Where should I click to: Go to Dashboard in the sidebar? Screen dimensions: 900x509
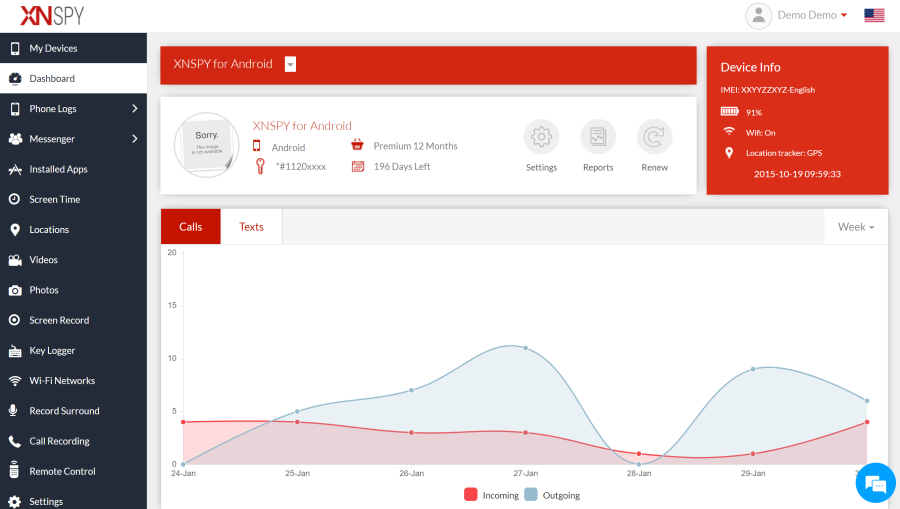coord(73,79)
